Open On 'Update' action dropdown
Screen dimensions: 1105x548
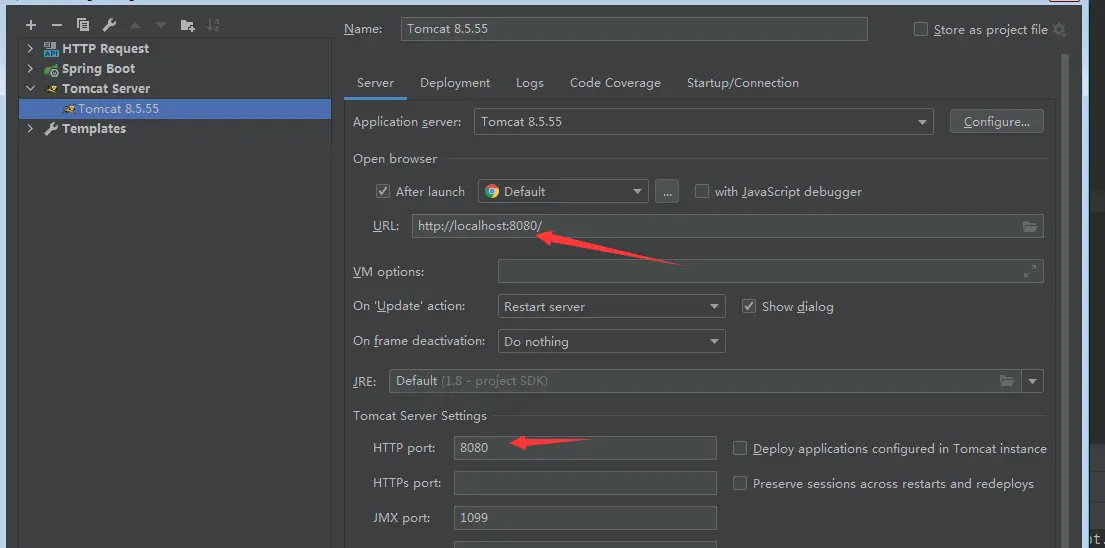click(612, 307)
